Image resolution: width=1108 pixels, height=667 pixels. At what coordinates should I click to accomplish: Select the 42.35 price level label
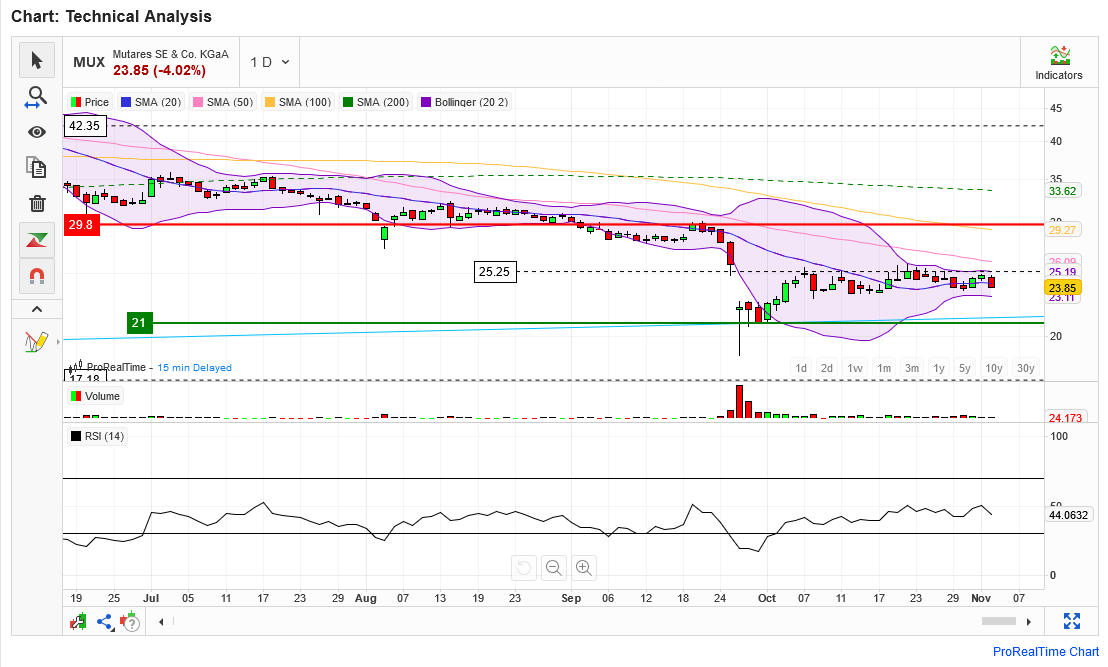click(x=85, y=126)
